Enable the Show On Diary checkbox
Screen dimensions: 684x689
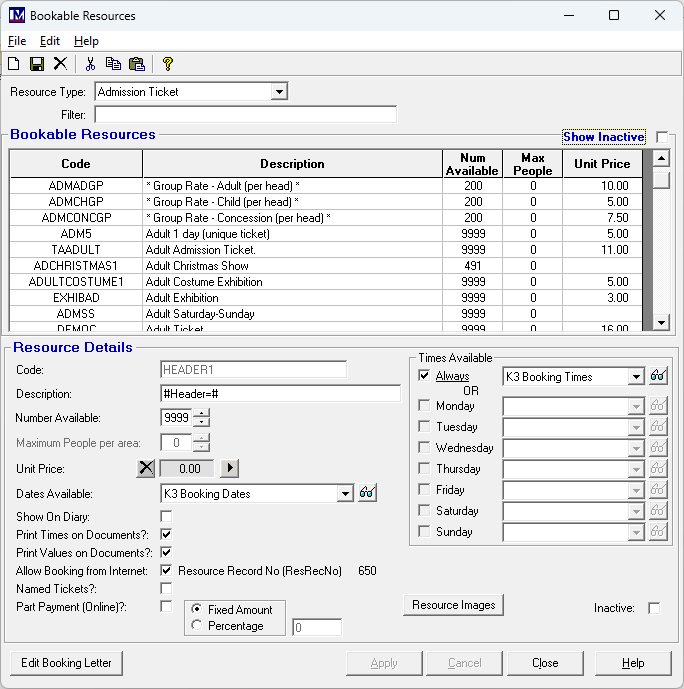(x=166, y=516)
